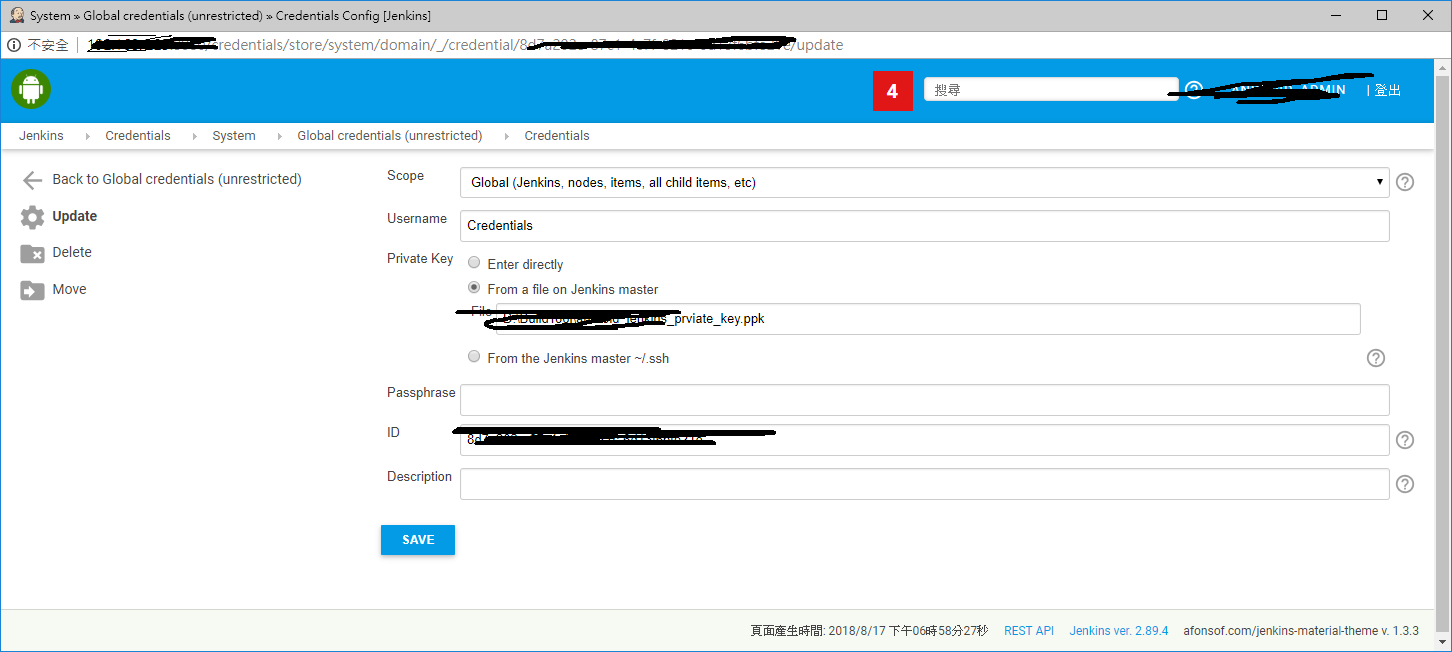
Task: Expand the Jenkins breadcrumb arrow
Action: (x=87, y=136)
